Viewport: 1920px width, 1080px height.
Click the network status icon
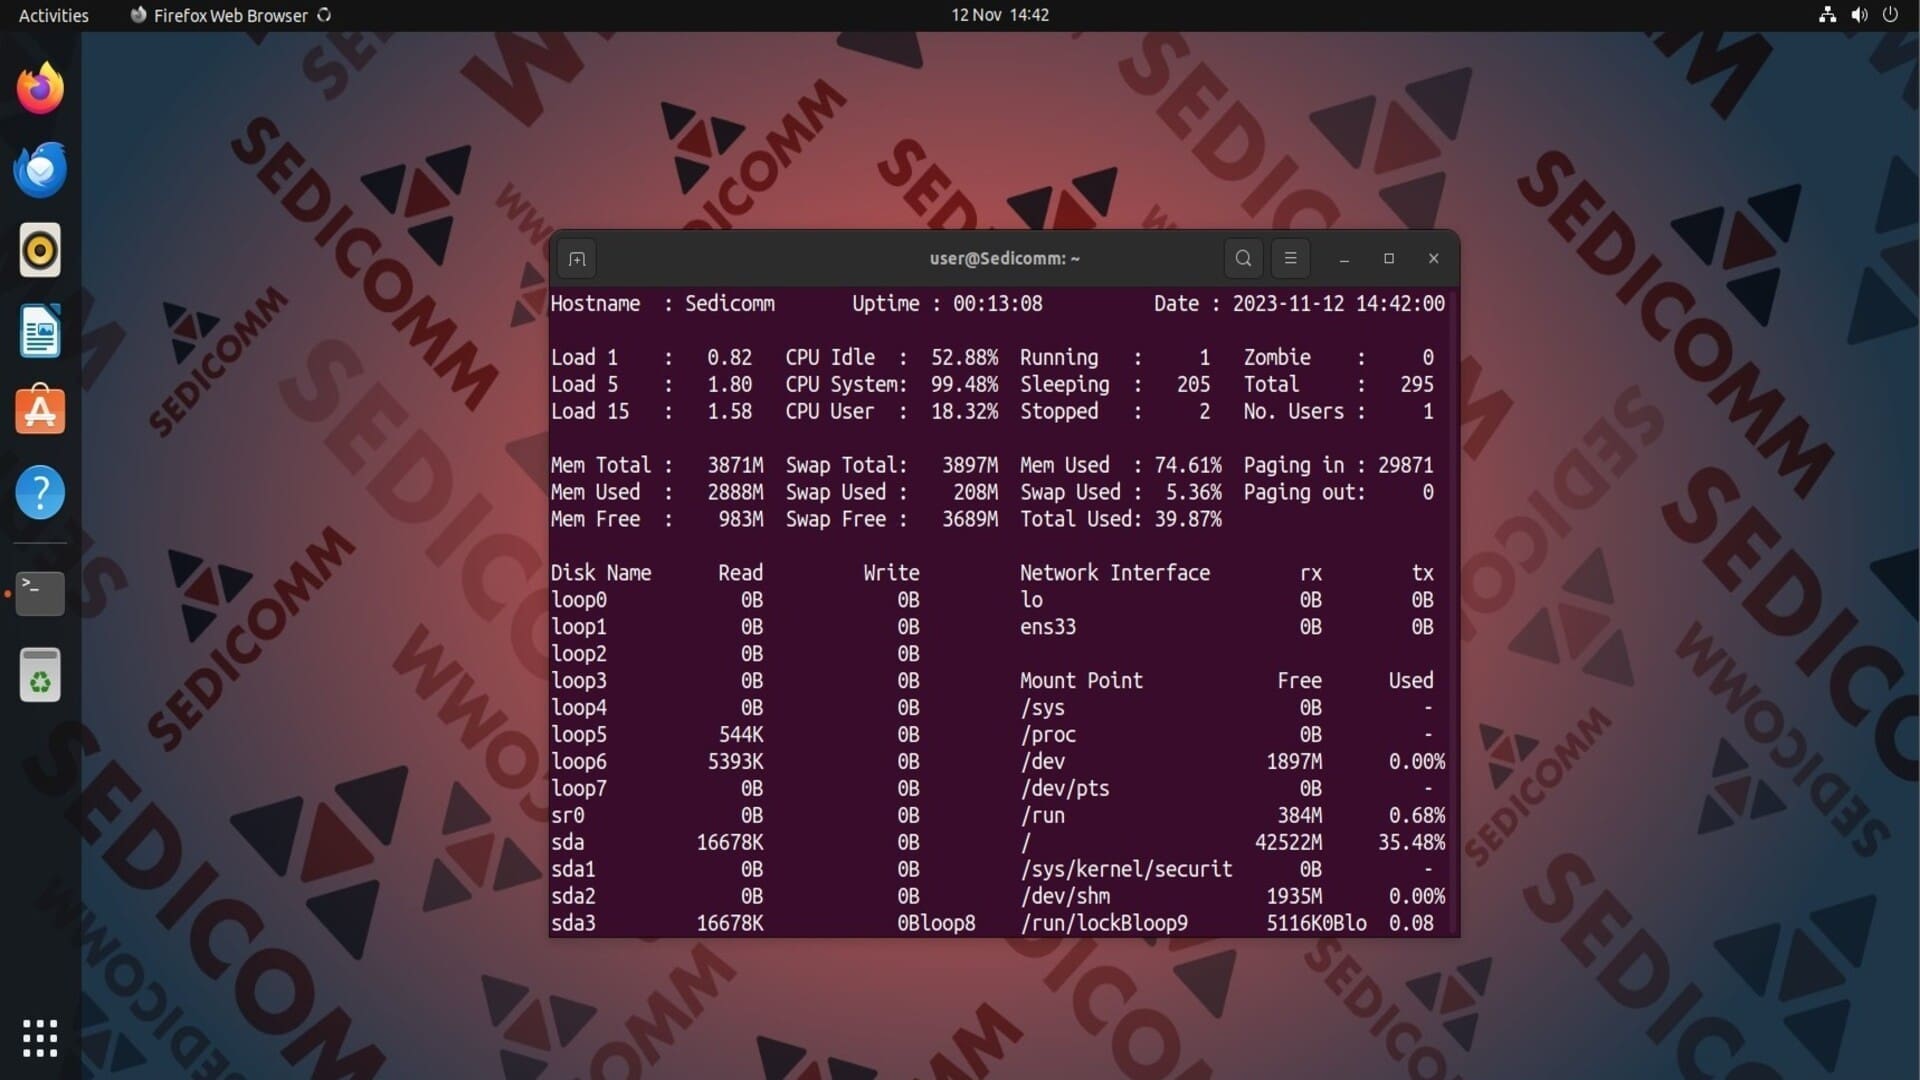point(1827,15)
